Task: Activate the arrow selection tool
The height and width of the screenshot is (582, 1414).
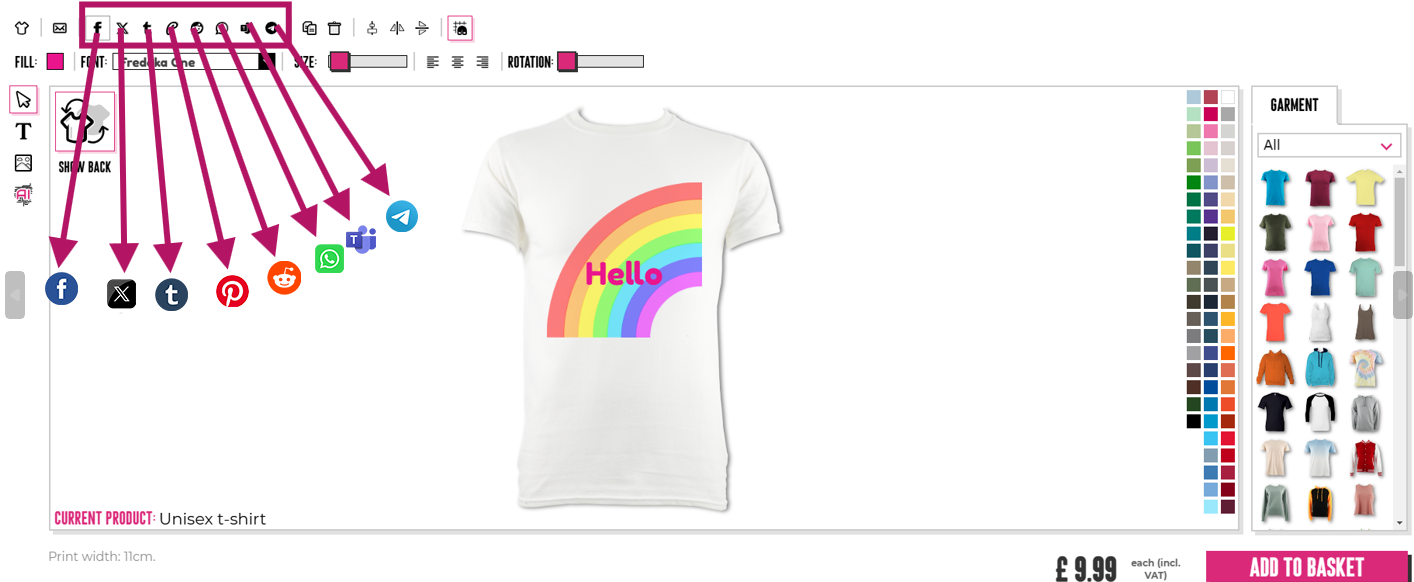Action: pos(24,99)
